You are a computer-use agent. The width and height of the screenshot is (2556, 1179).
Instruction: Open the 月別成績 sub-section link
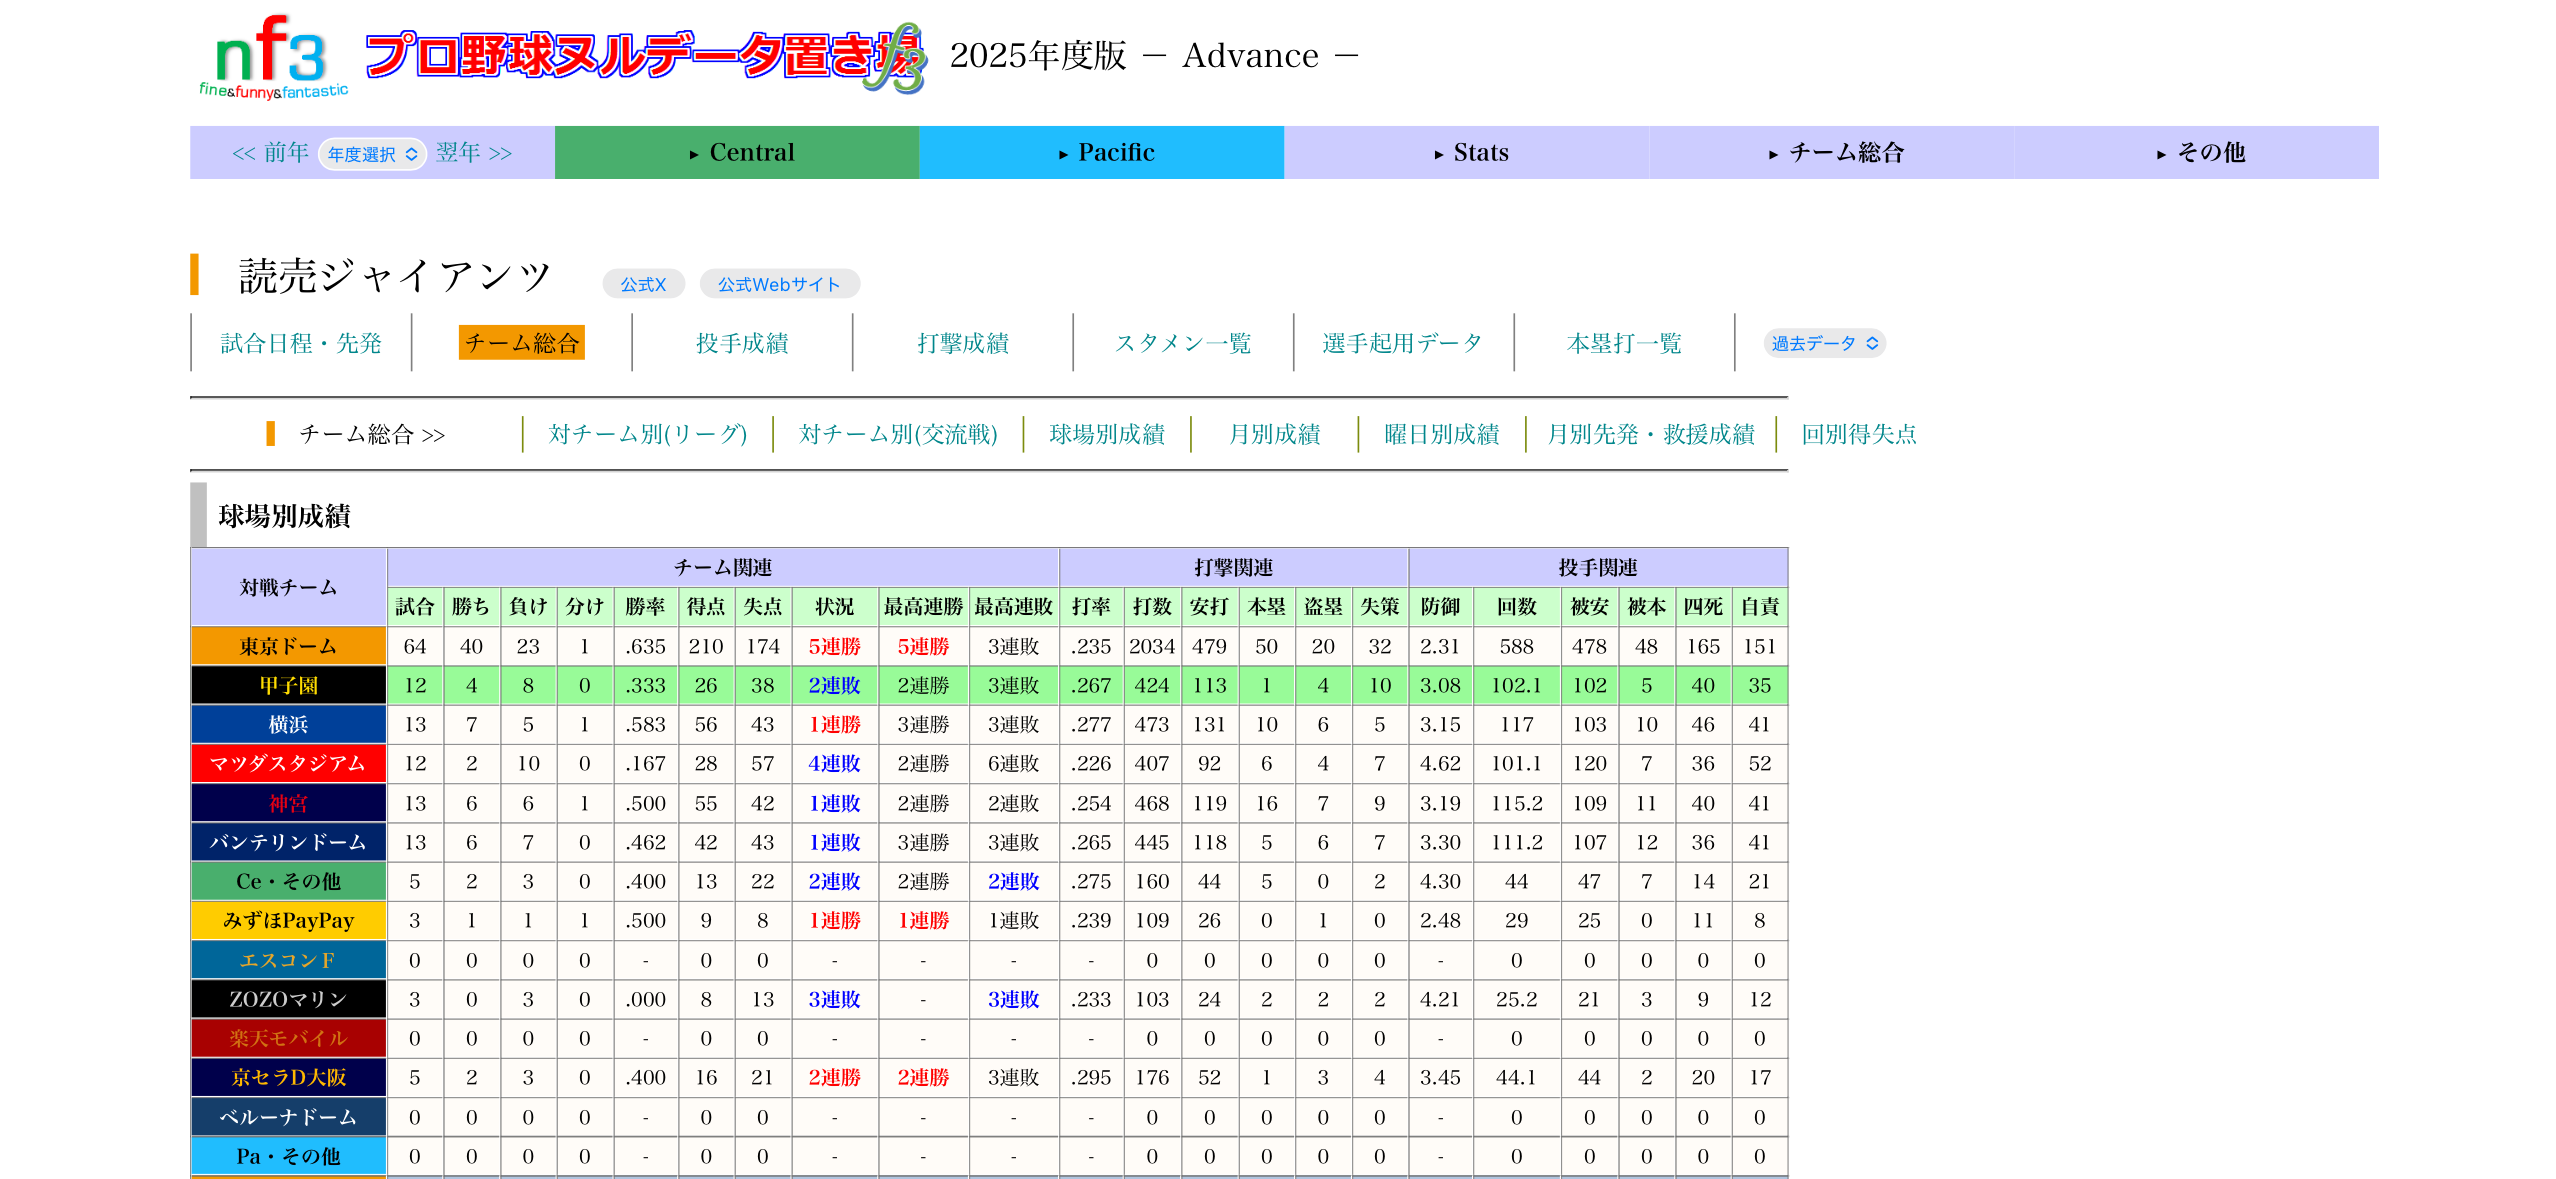(x=1274, y=434)
